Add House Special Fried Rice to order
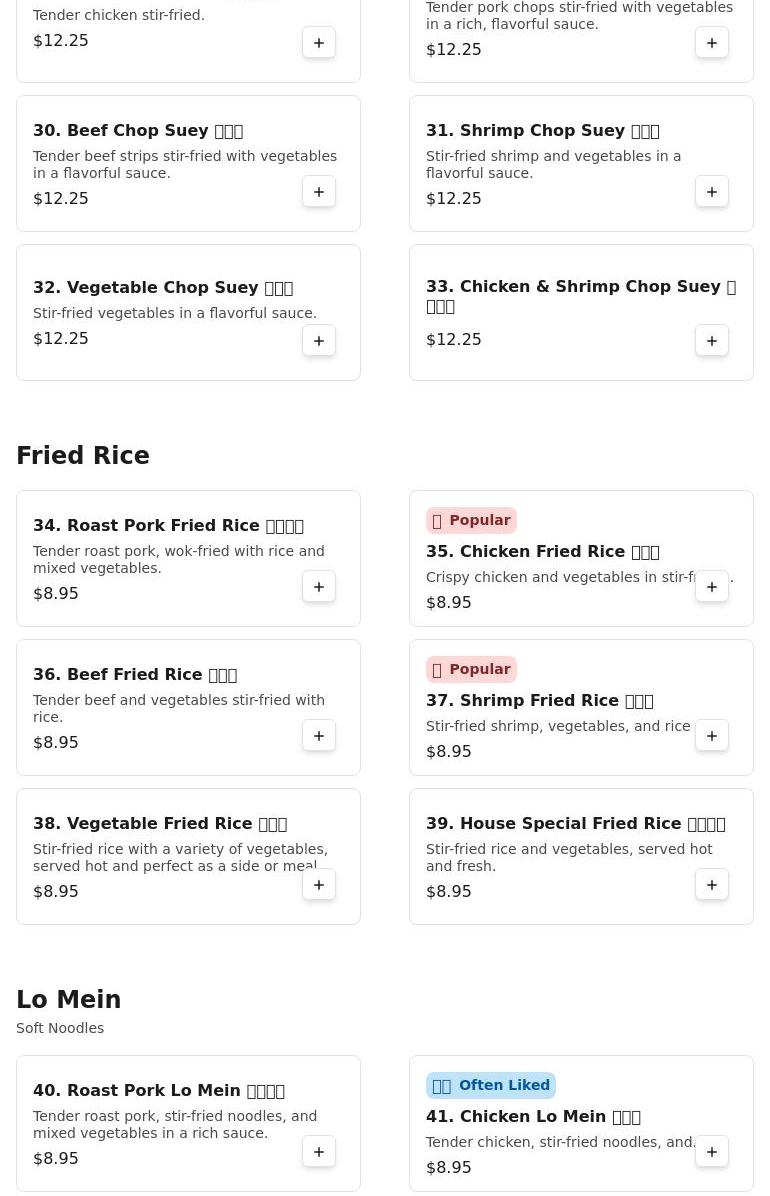The width and height of the screenshot is (770, 1196). coord(712,885)
